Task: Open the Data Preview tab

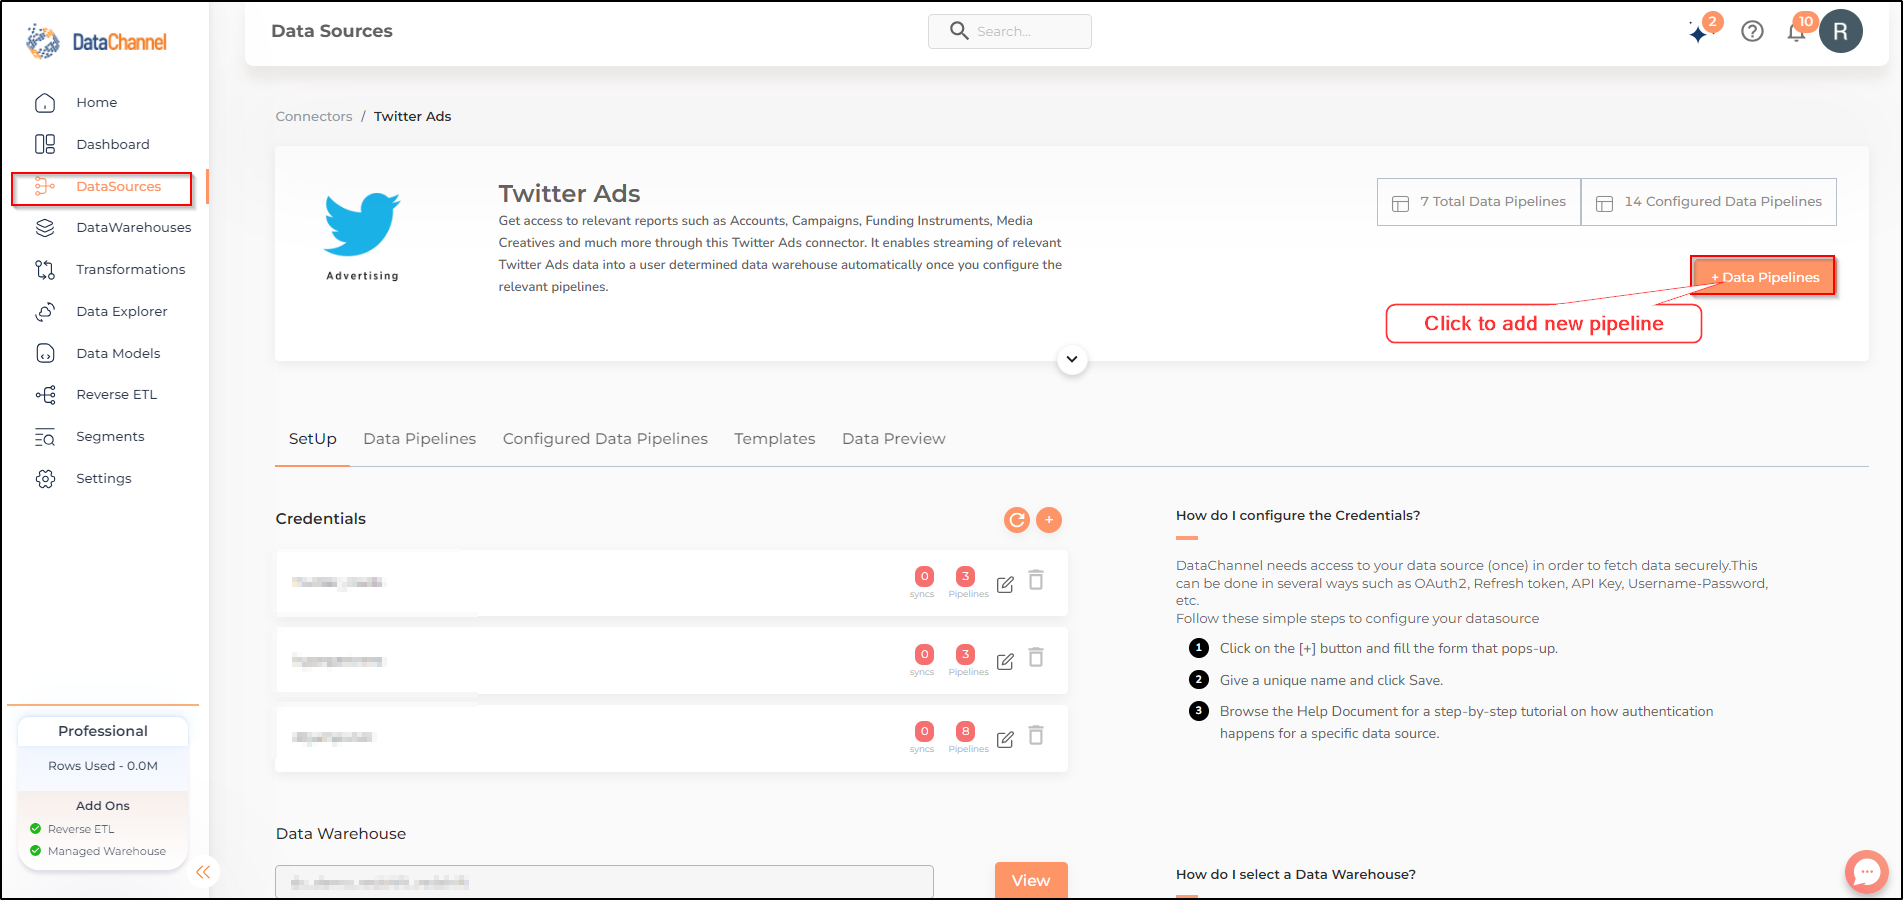Action: (894, 439)
